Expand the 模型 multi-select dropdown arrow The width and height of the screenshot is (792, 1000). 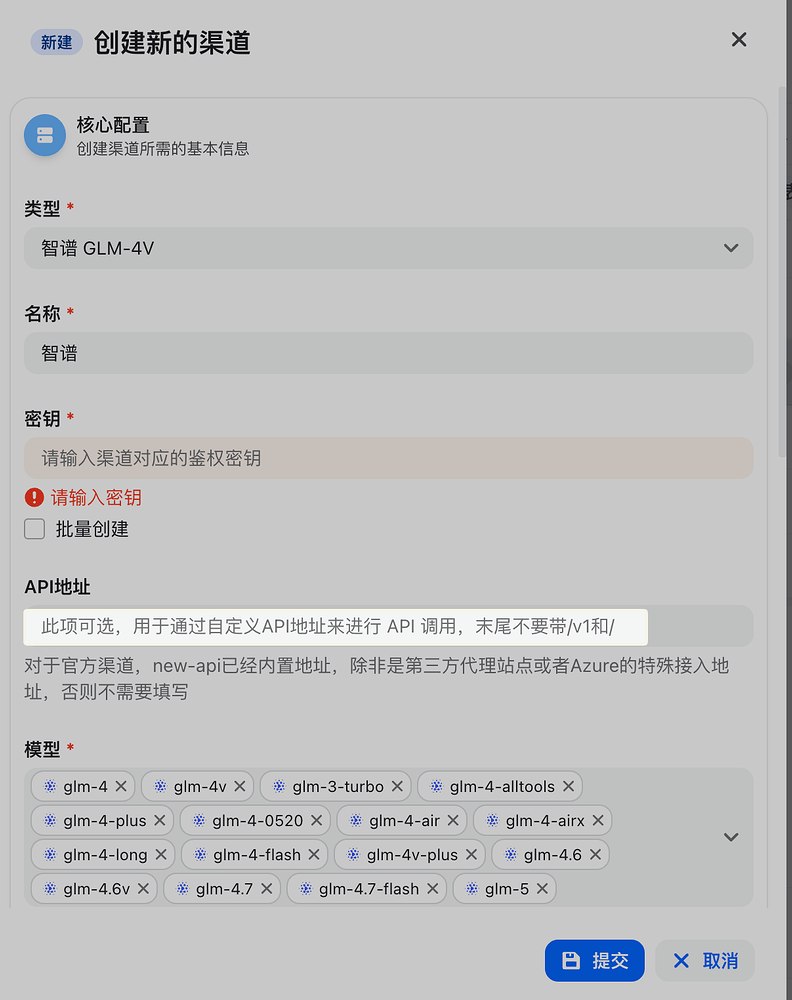pos(731,837)
